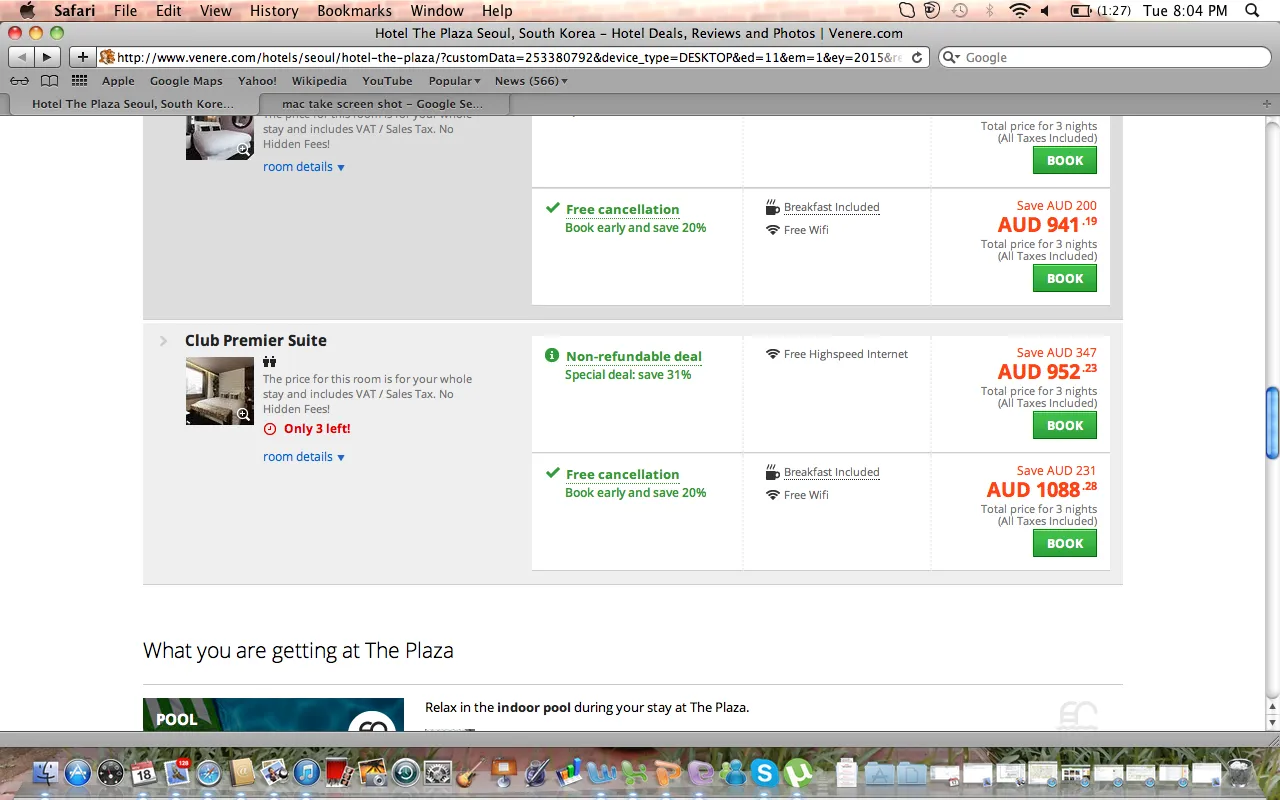Viewport: 1280px width, 800px height.
Task: Click Breakfast Included in AUD 941 row
Action: pos(832,207)
